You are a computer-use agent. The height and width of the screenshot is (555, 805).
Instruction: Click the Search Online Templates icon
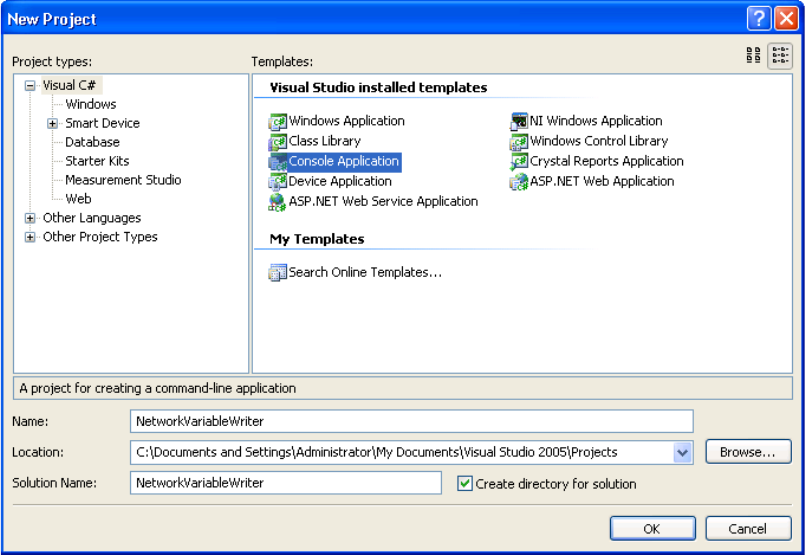tap(277, 273)
